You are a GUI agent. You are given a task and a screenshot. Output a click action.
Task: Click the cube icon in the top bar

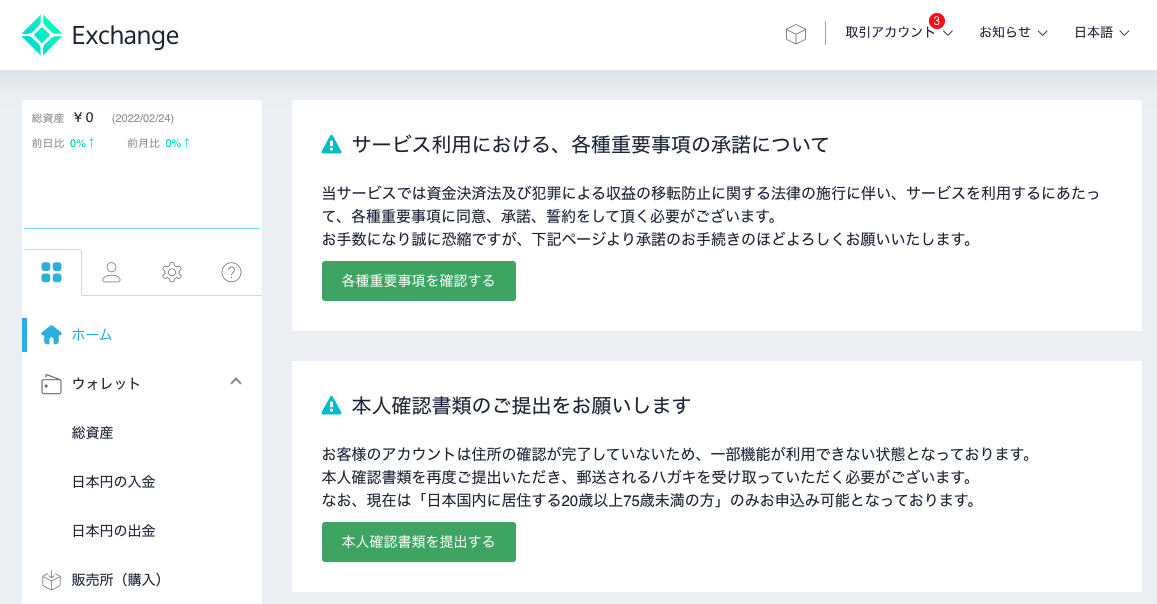pyautogui.click(x=795, y=33)
